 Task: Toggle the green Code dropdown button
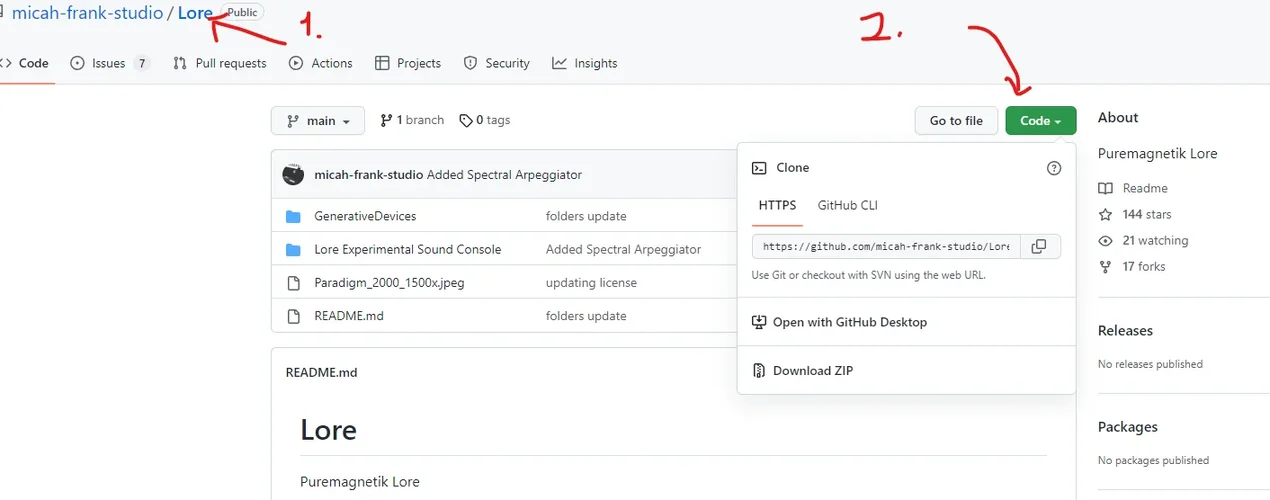(1041, 121)
